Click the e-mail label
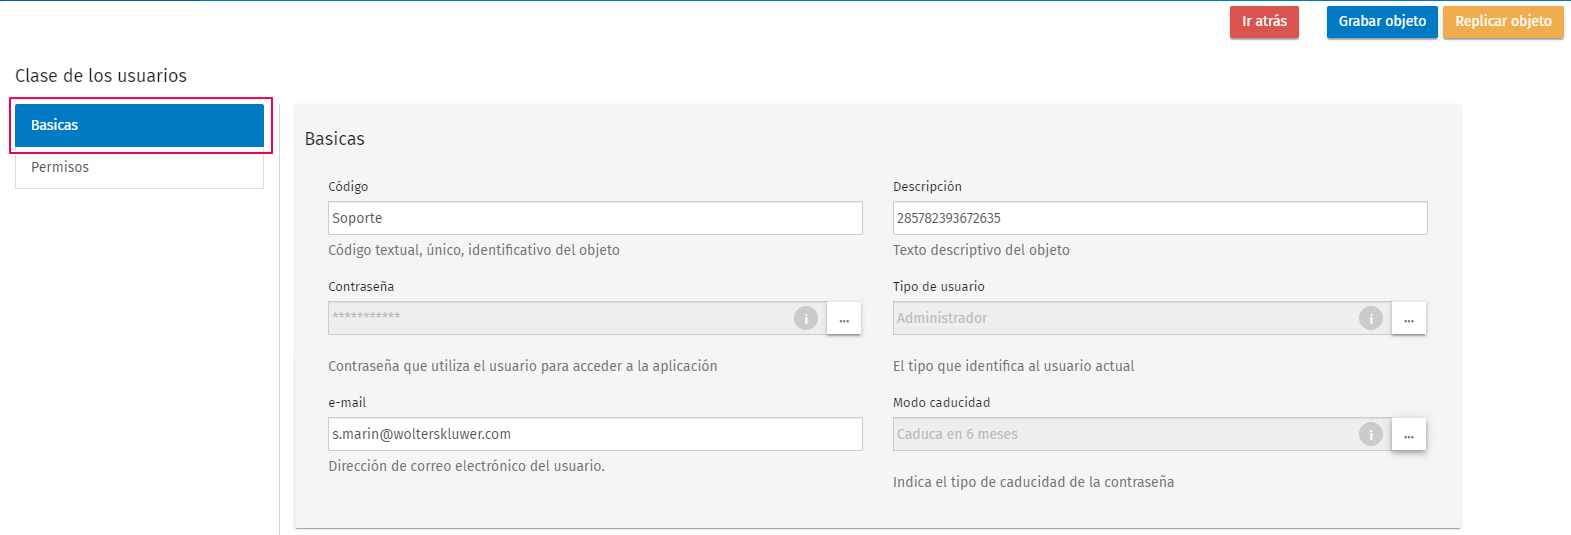 pos(347,403)
